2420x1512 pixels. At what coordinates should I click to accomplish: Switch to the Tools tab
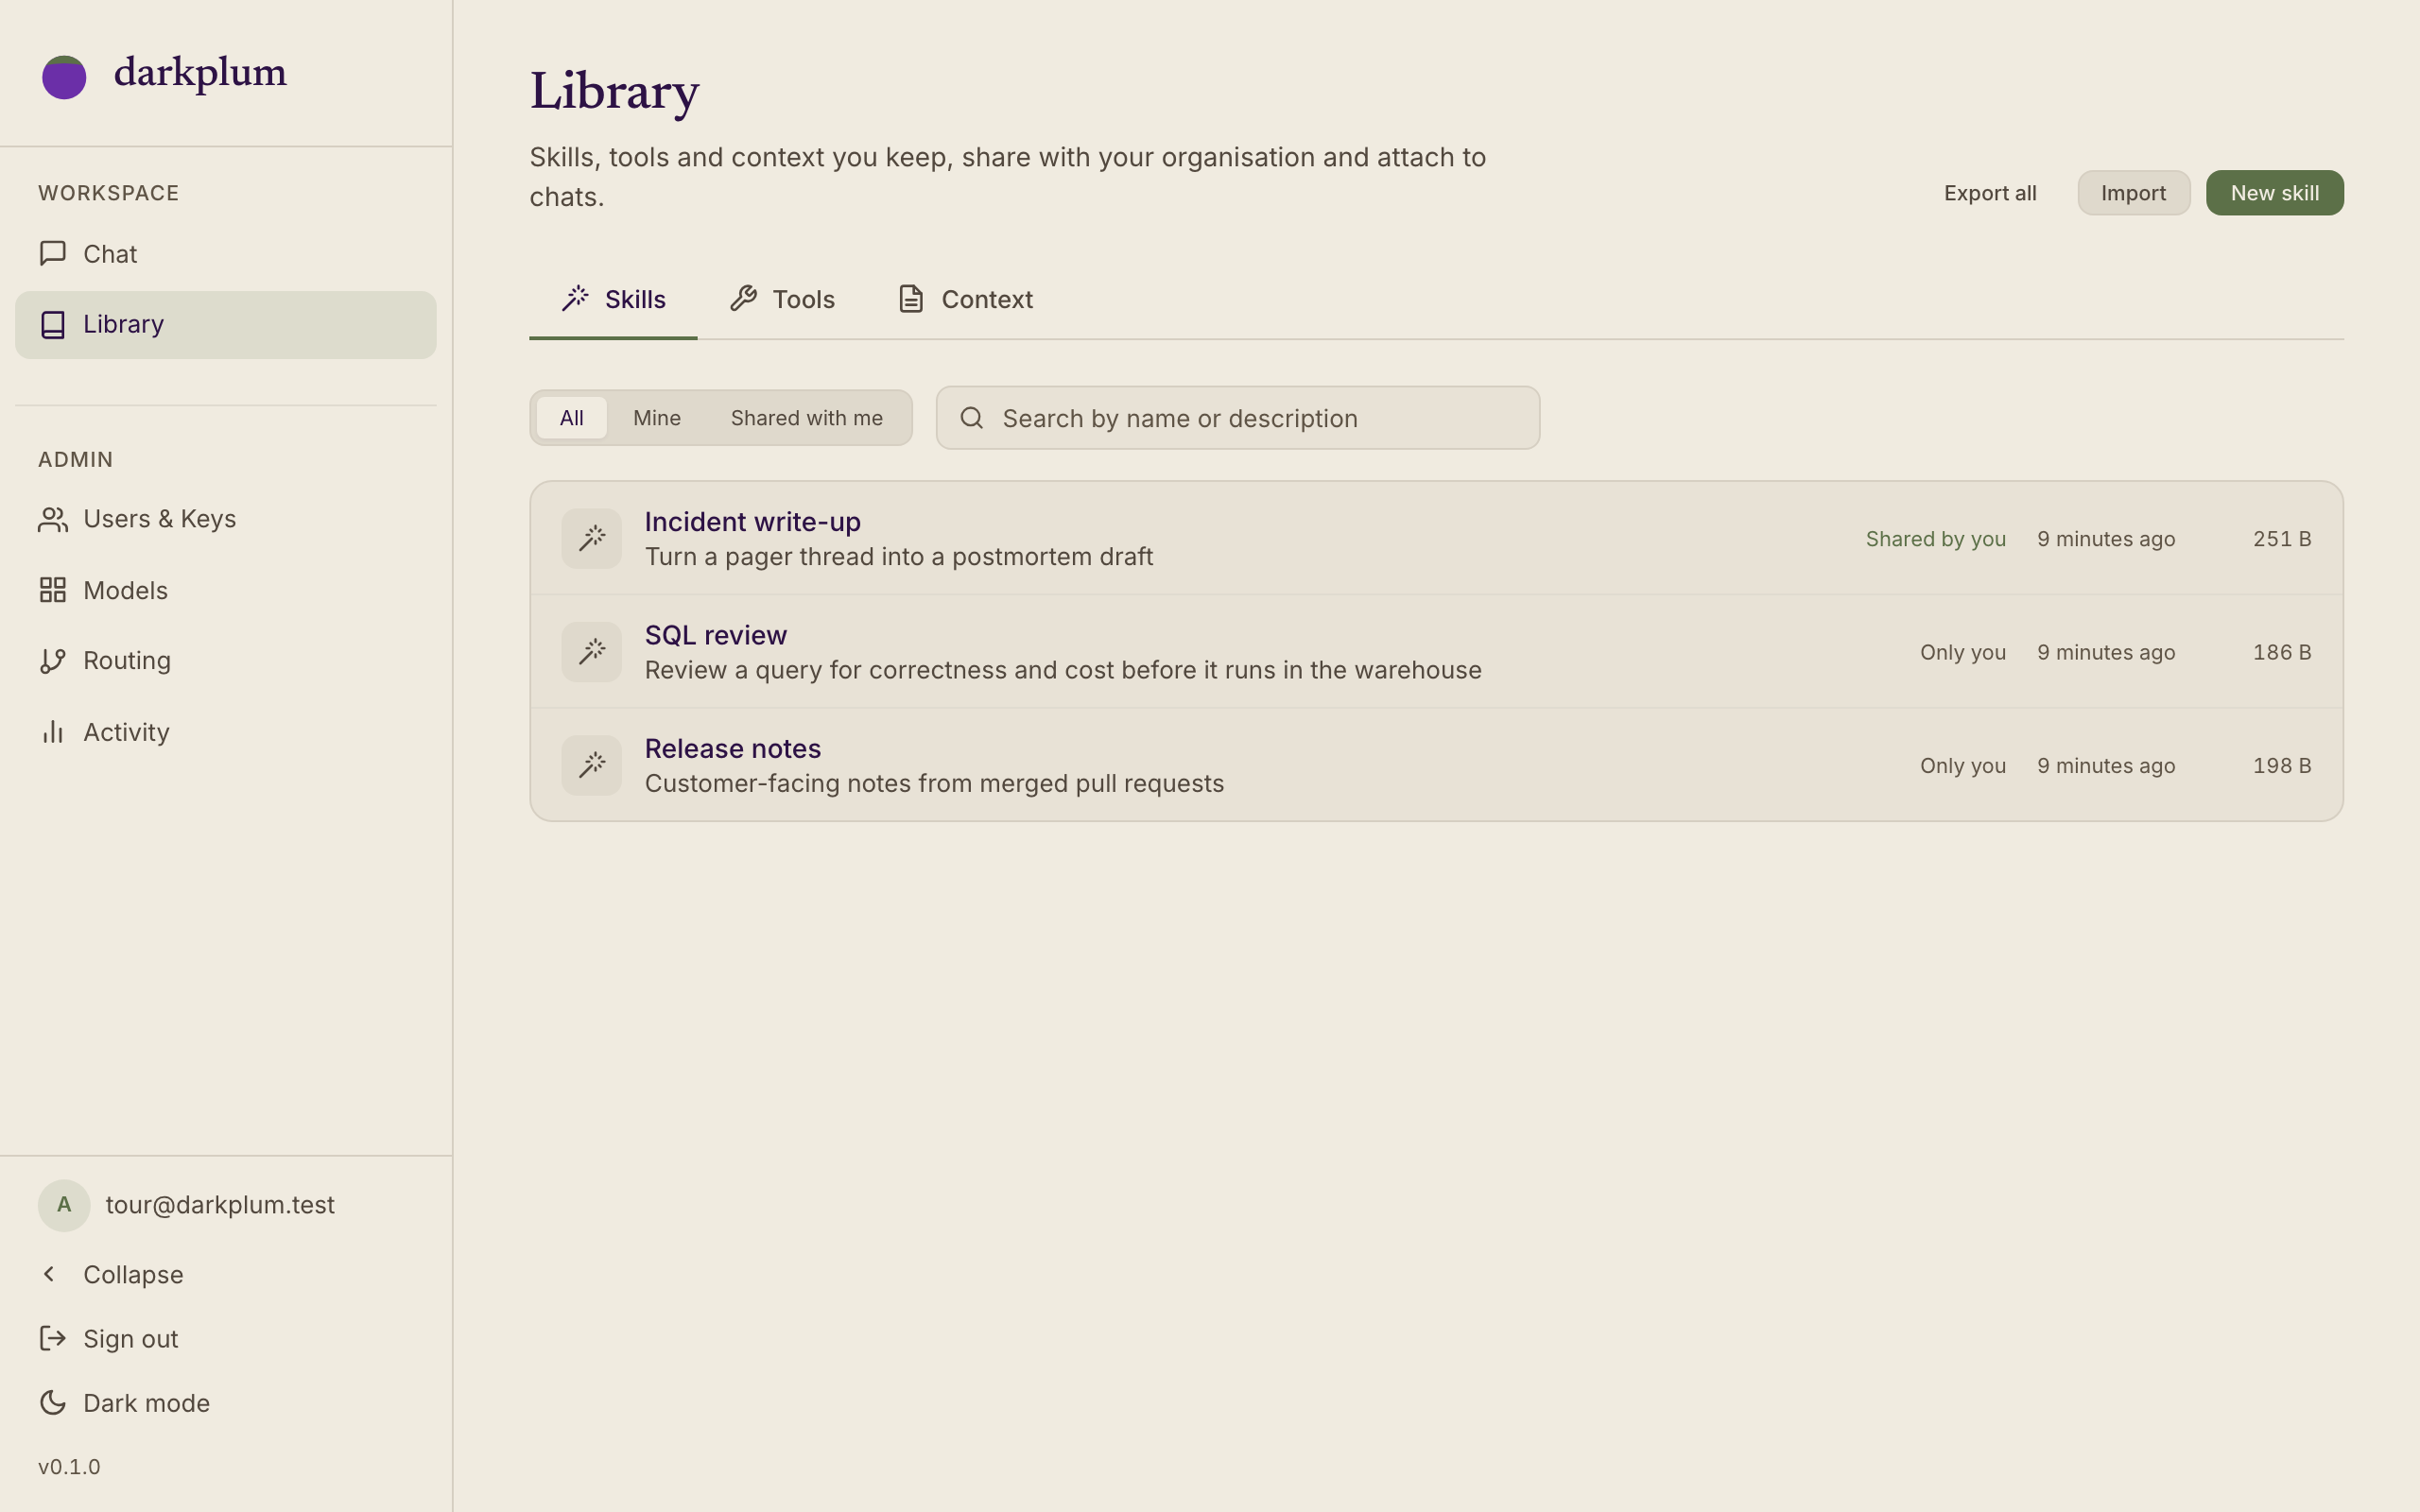click(x=782, y=299)
